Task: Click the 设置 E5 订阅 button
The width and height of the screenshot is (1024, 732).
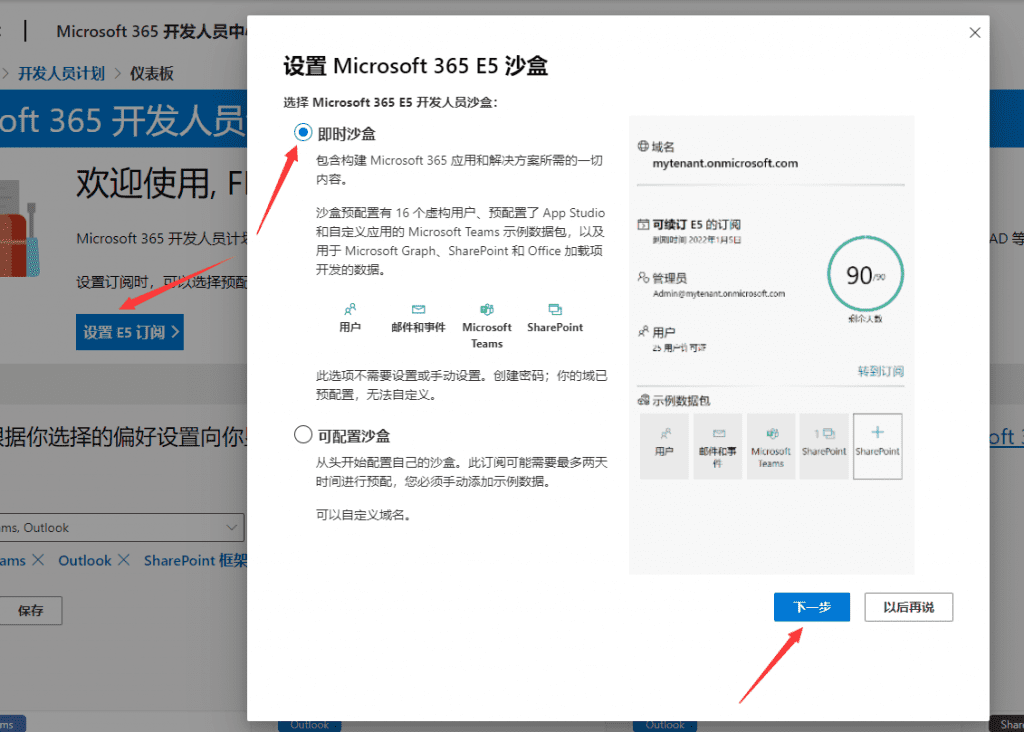Action: coord(130,332)
